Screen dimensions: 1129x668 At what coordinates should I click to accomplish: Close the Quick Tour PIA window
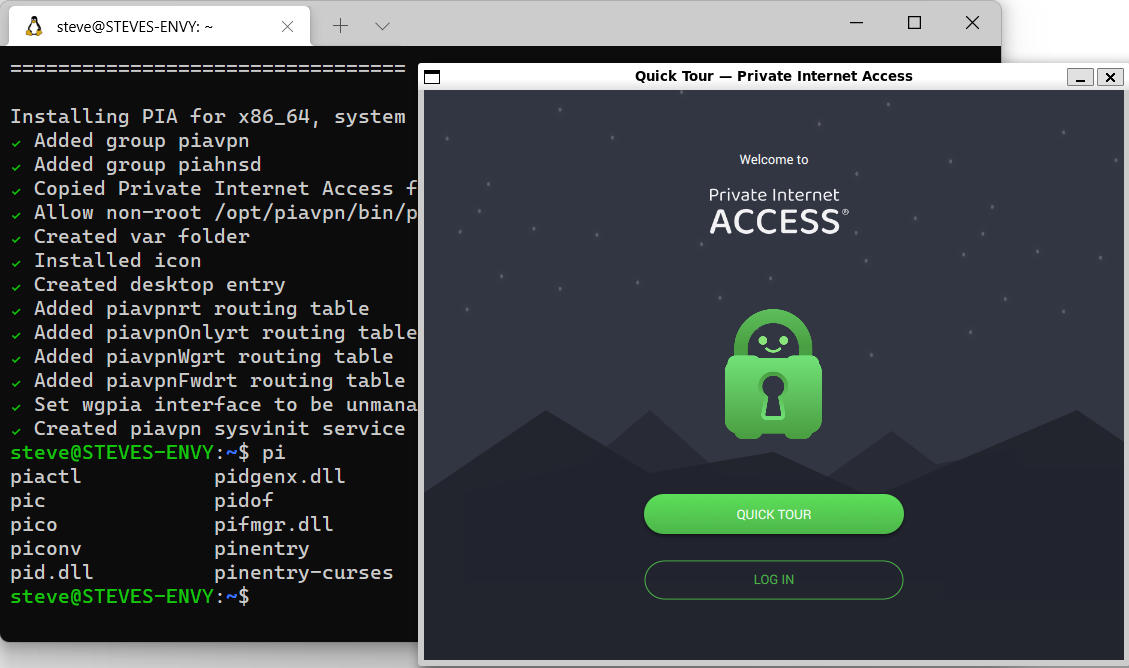[x=1110, y=77]
